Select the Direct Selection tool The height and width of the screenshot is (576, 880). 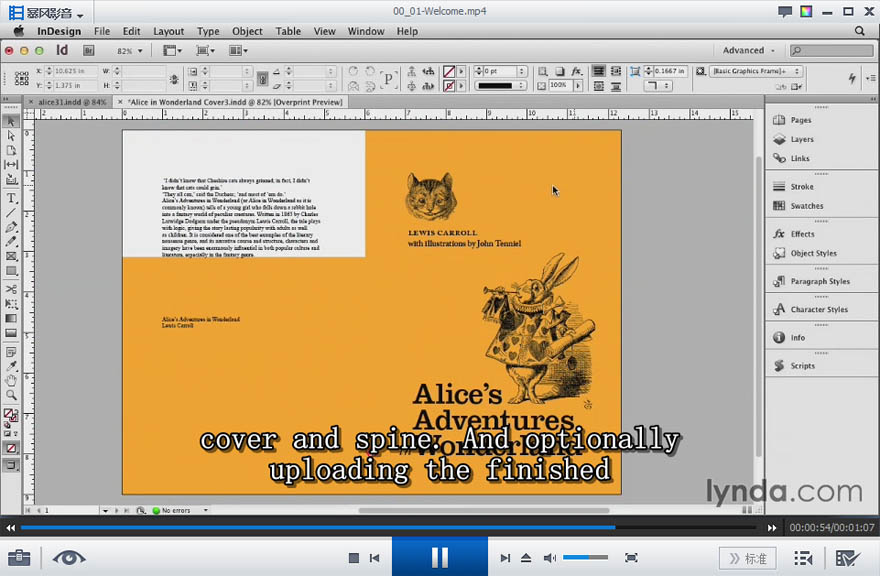(11, 136)
